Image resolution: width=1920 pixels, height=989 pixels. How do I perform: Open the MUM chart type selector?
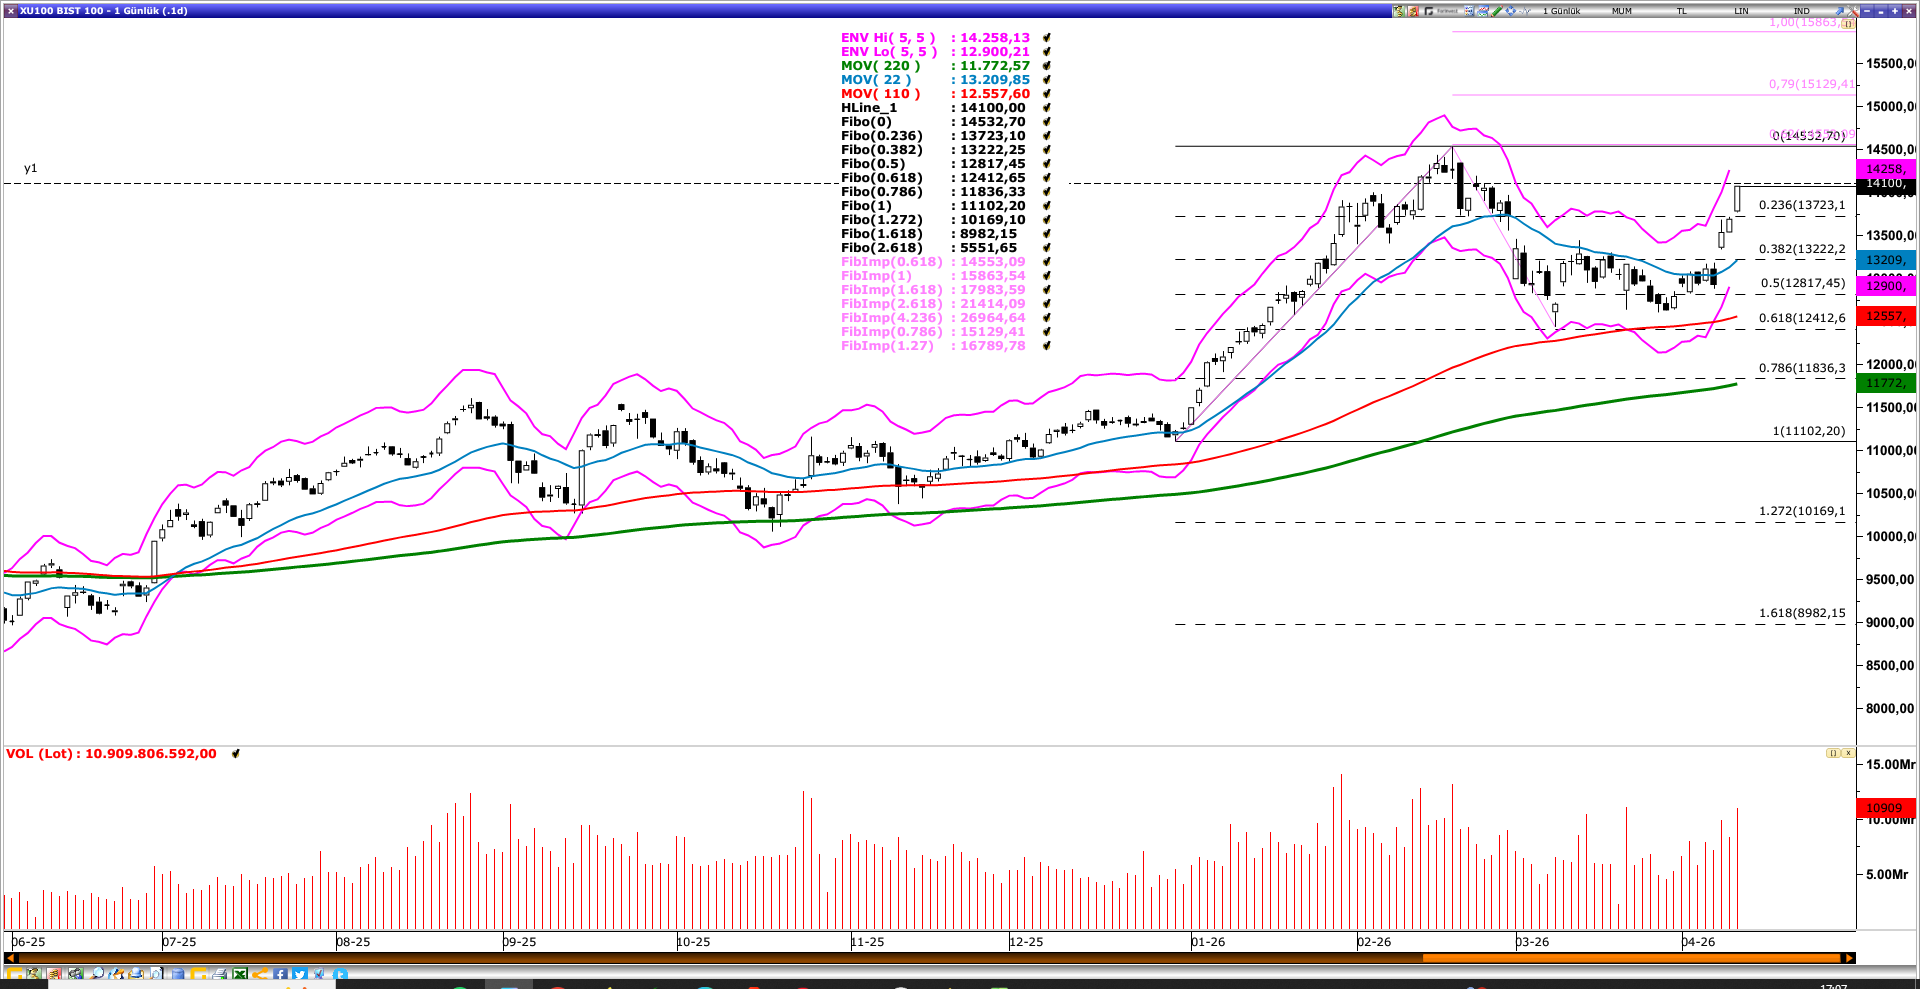click(x=1622, y=10)
